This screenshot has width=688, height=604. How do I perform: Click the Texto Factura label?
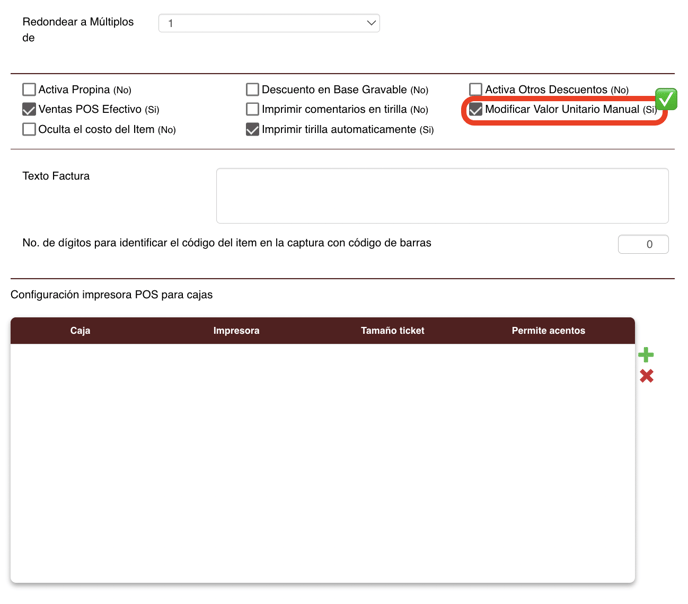[56, 176]
